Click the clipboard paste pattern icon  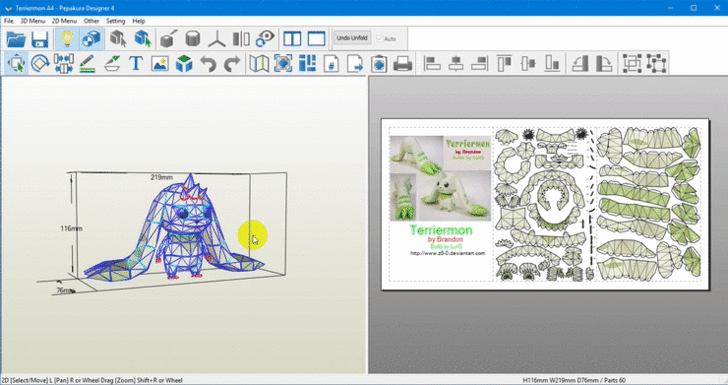tap(379, 64)
